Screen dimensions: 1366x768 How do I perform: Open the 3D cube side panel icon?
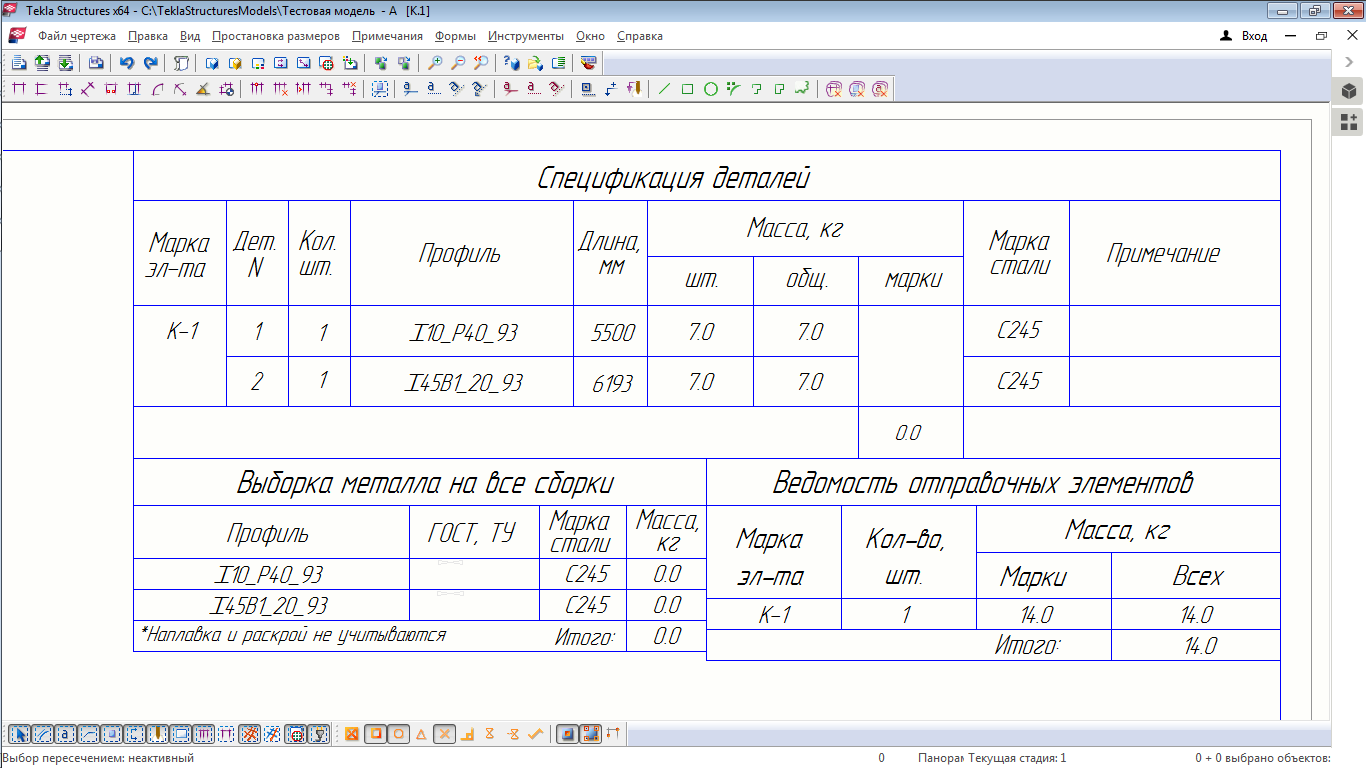tap(1349, 92)
